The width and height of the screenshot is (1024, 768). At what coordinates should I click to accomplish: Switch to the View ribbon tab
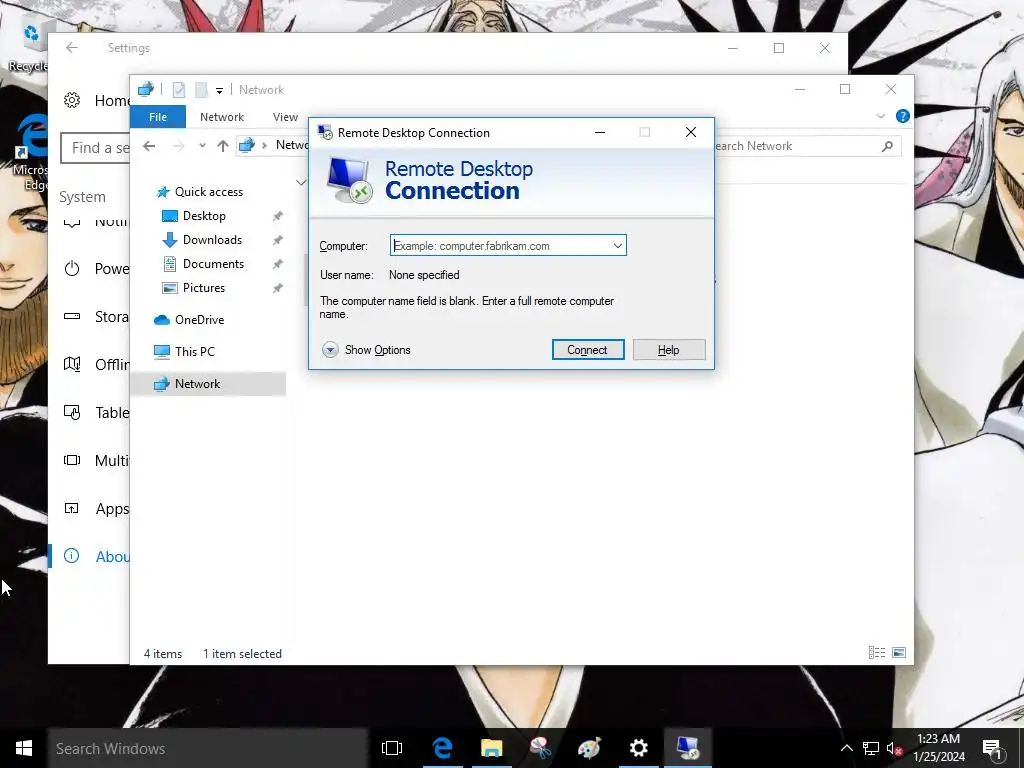[x=285, y=117]
